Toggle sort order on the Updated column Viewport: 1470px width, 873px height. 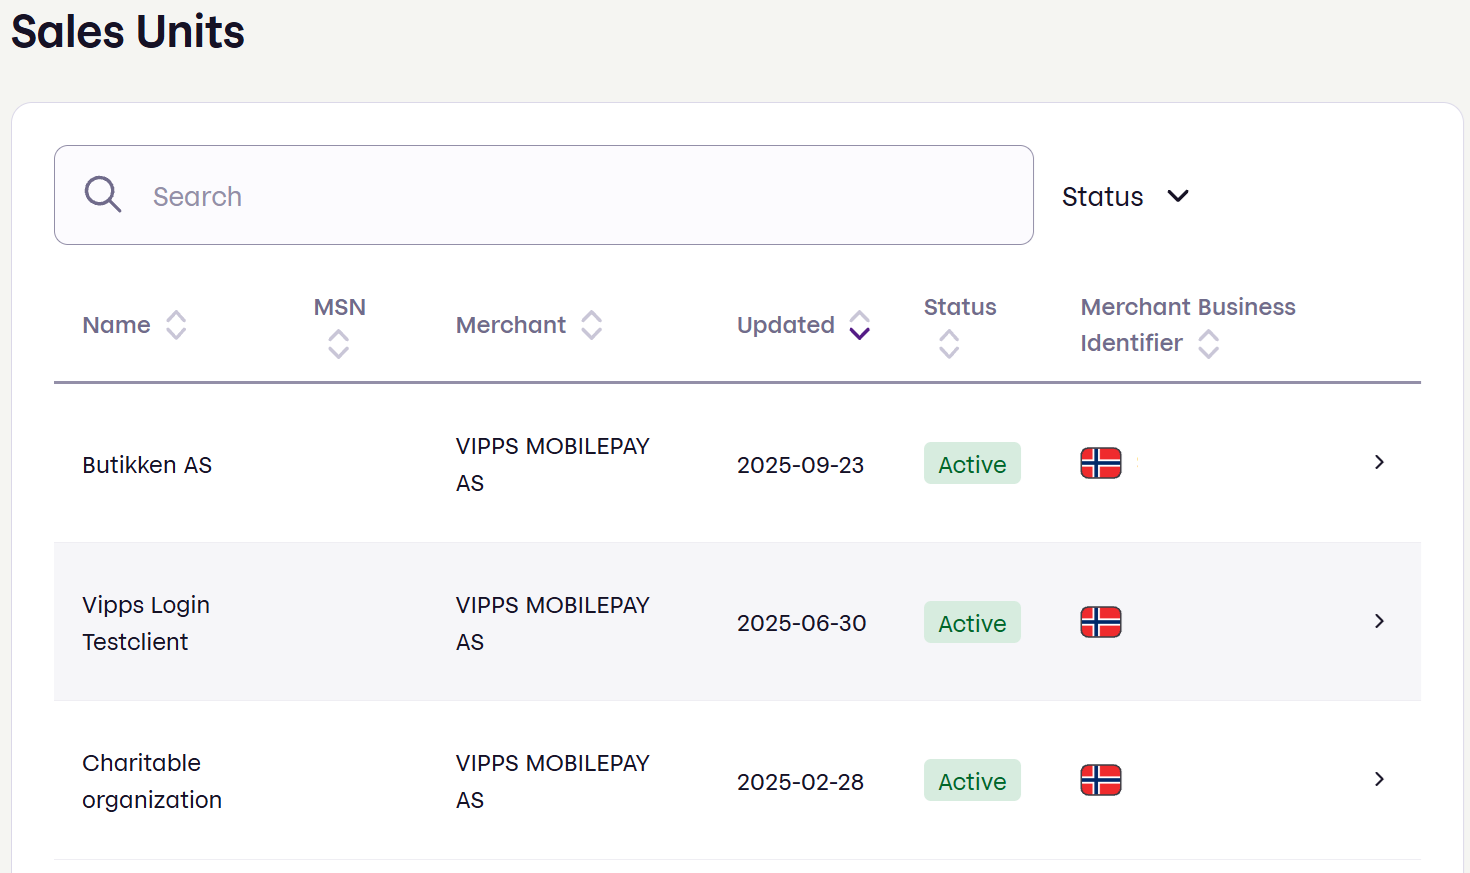[x=860, y=325]
